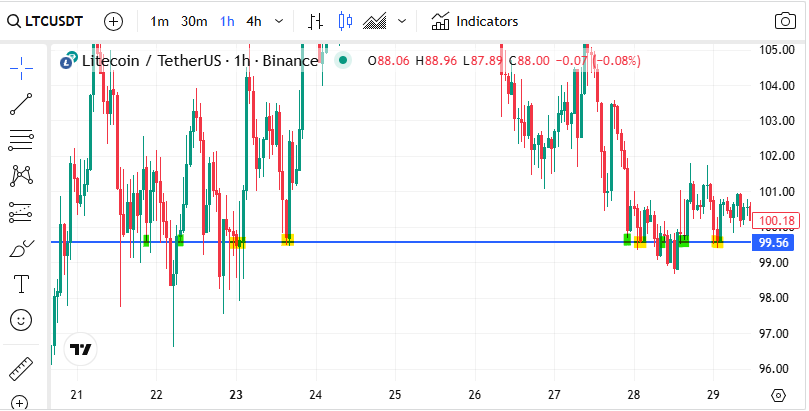809x411 pixels.
Task: Select the brush drawing tool
Action: point(21,248)
